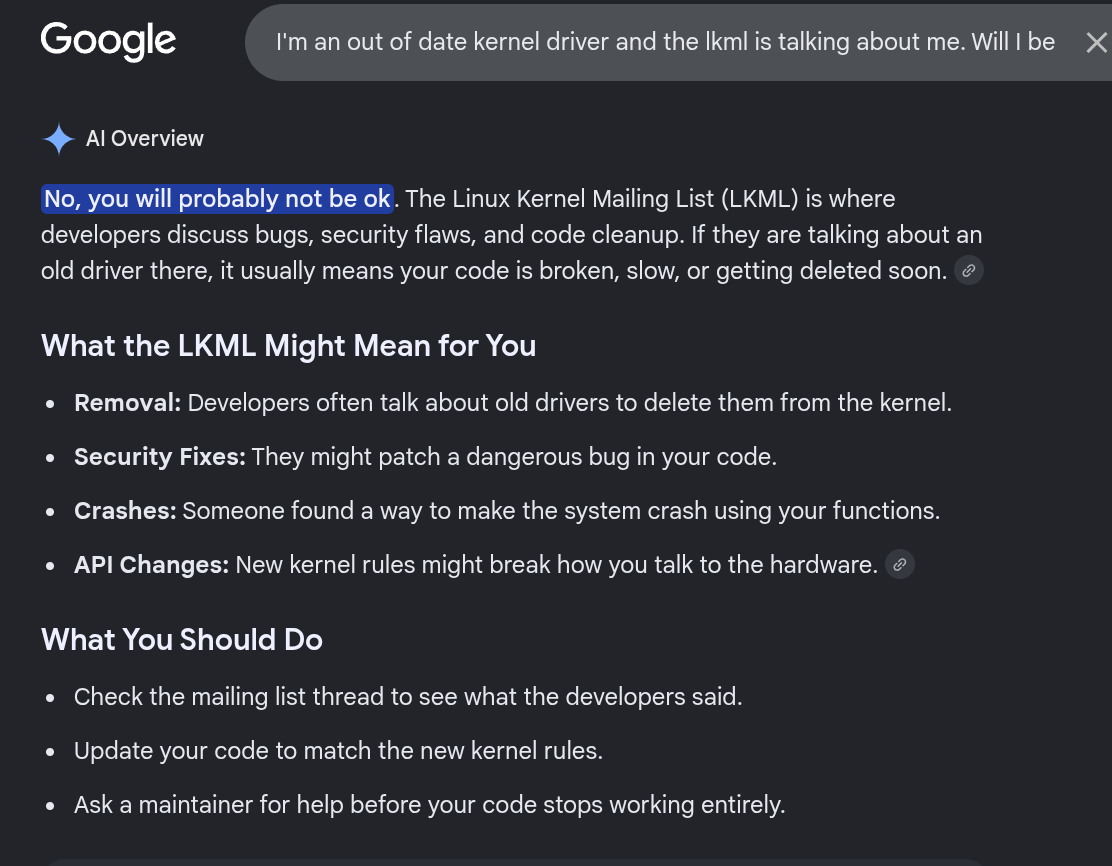Click the bold 'Crashes:' bullet label

coord(125,511)
